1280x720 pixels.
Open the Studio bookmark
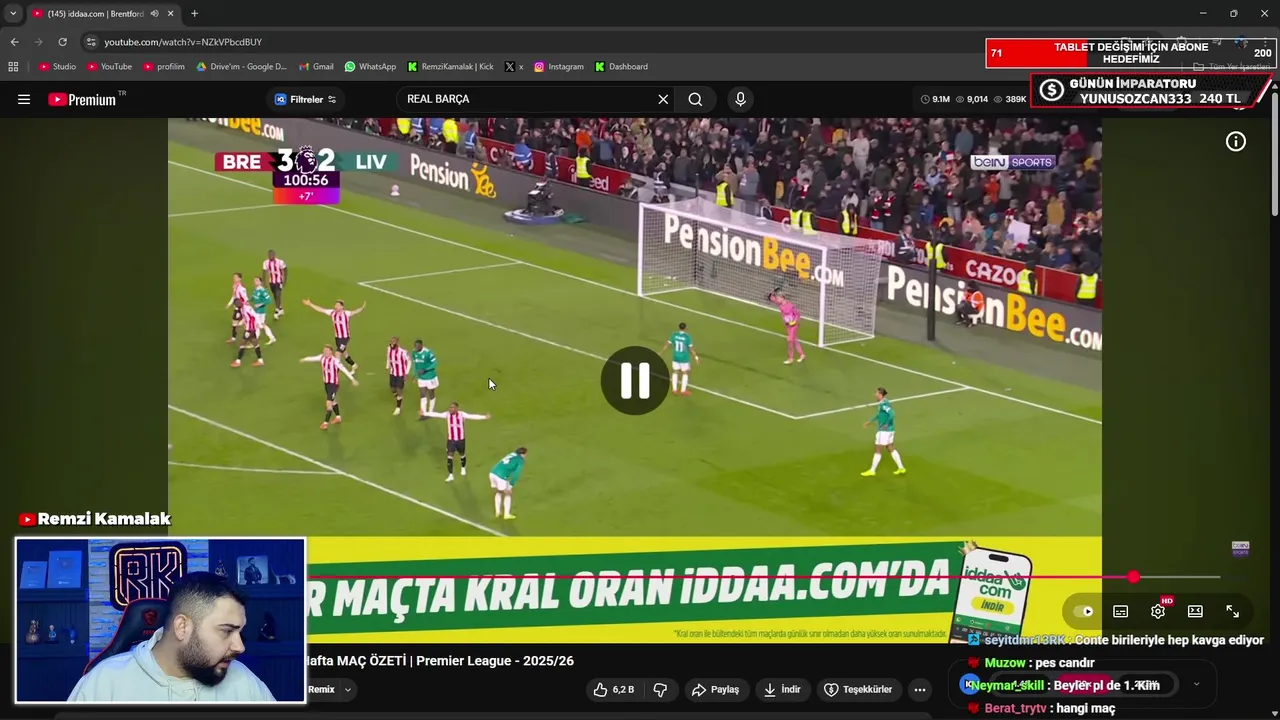57,67
